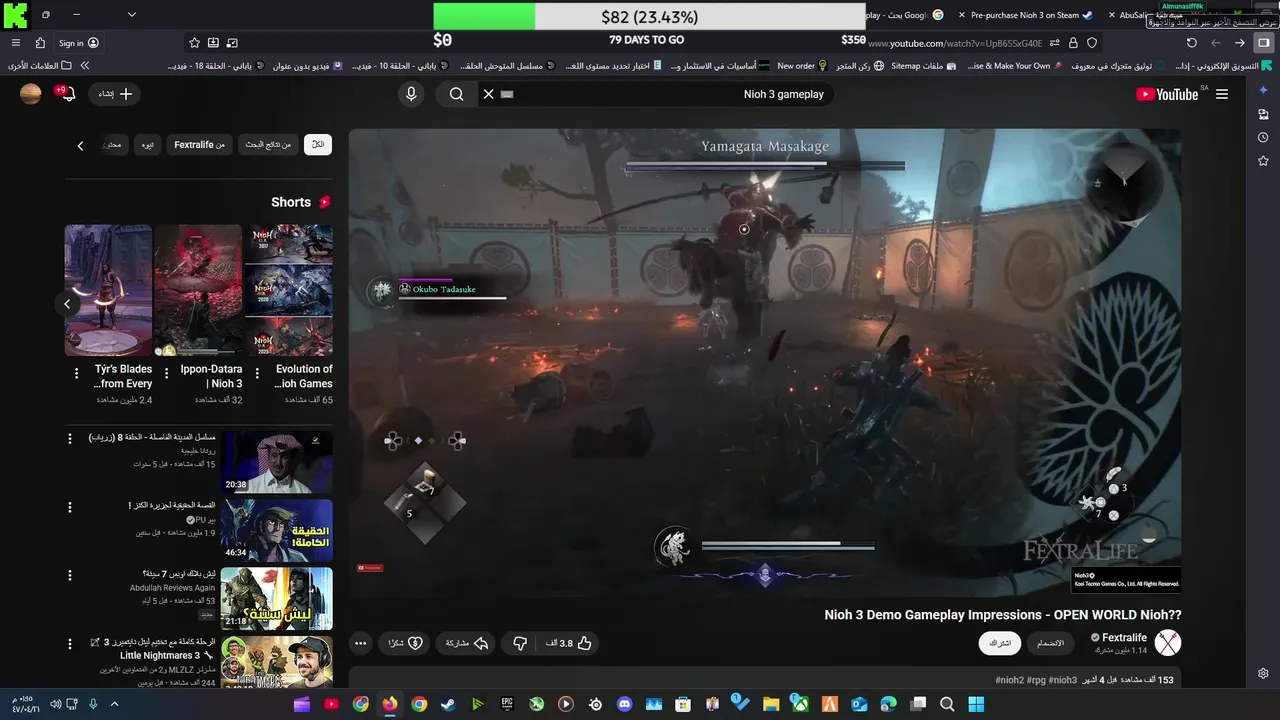Like the Nioh 3 video
Image resolution: width=1280 pixels, height=720 pixels.
[x=569, y=643]
